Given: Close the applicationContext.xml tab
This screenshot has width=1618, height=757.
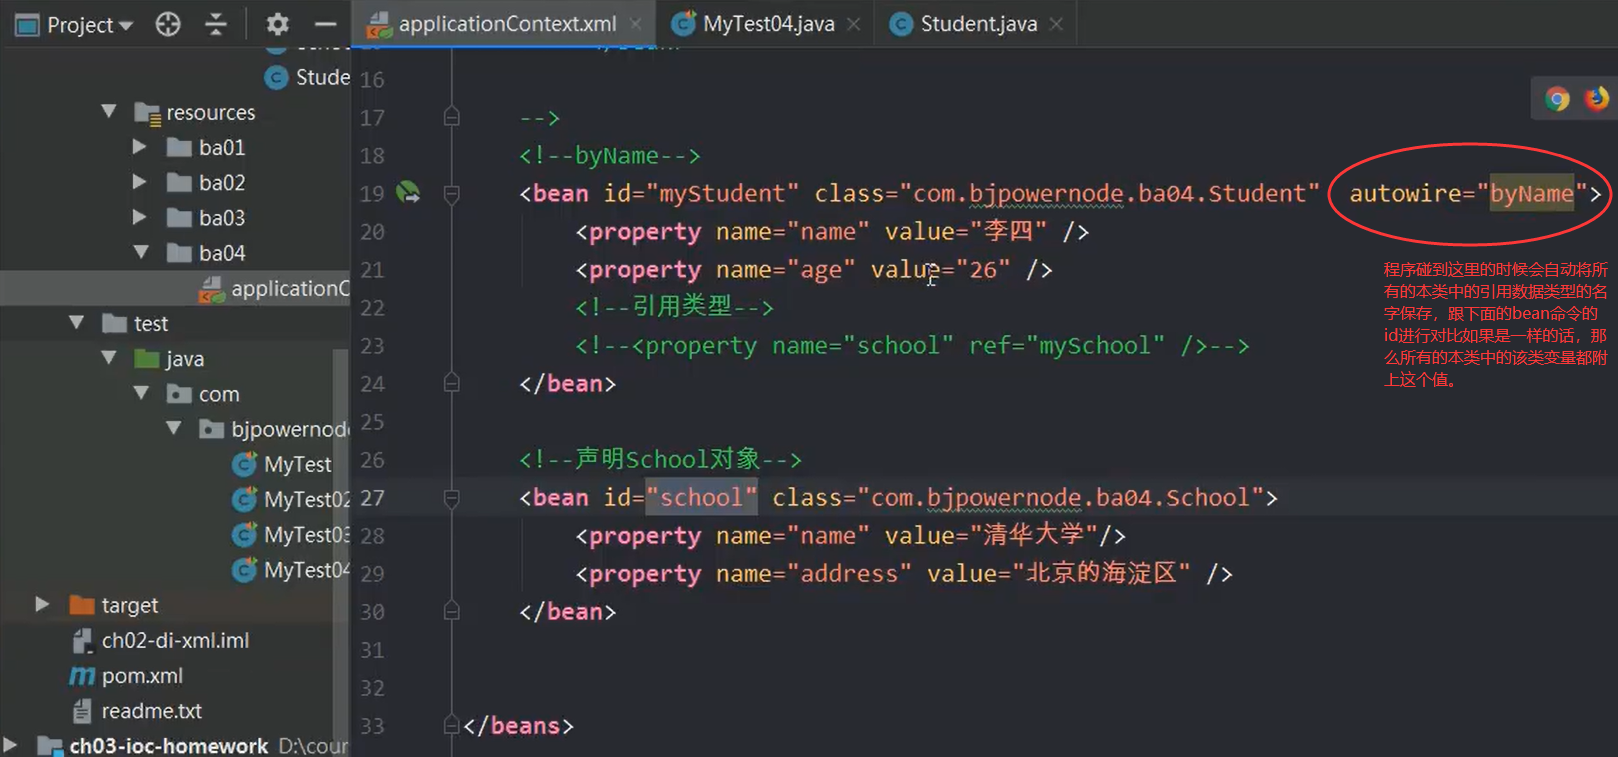Looking at the screenshot, I should [636, 24].
